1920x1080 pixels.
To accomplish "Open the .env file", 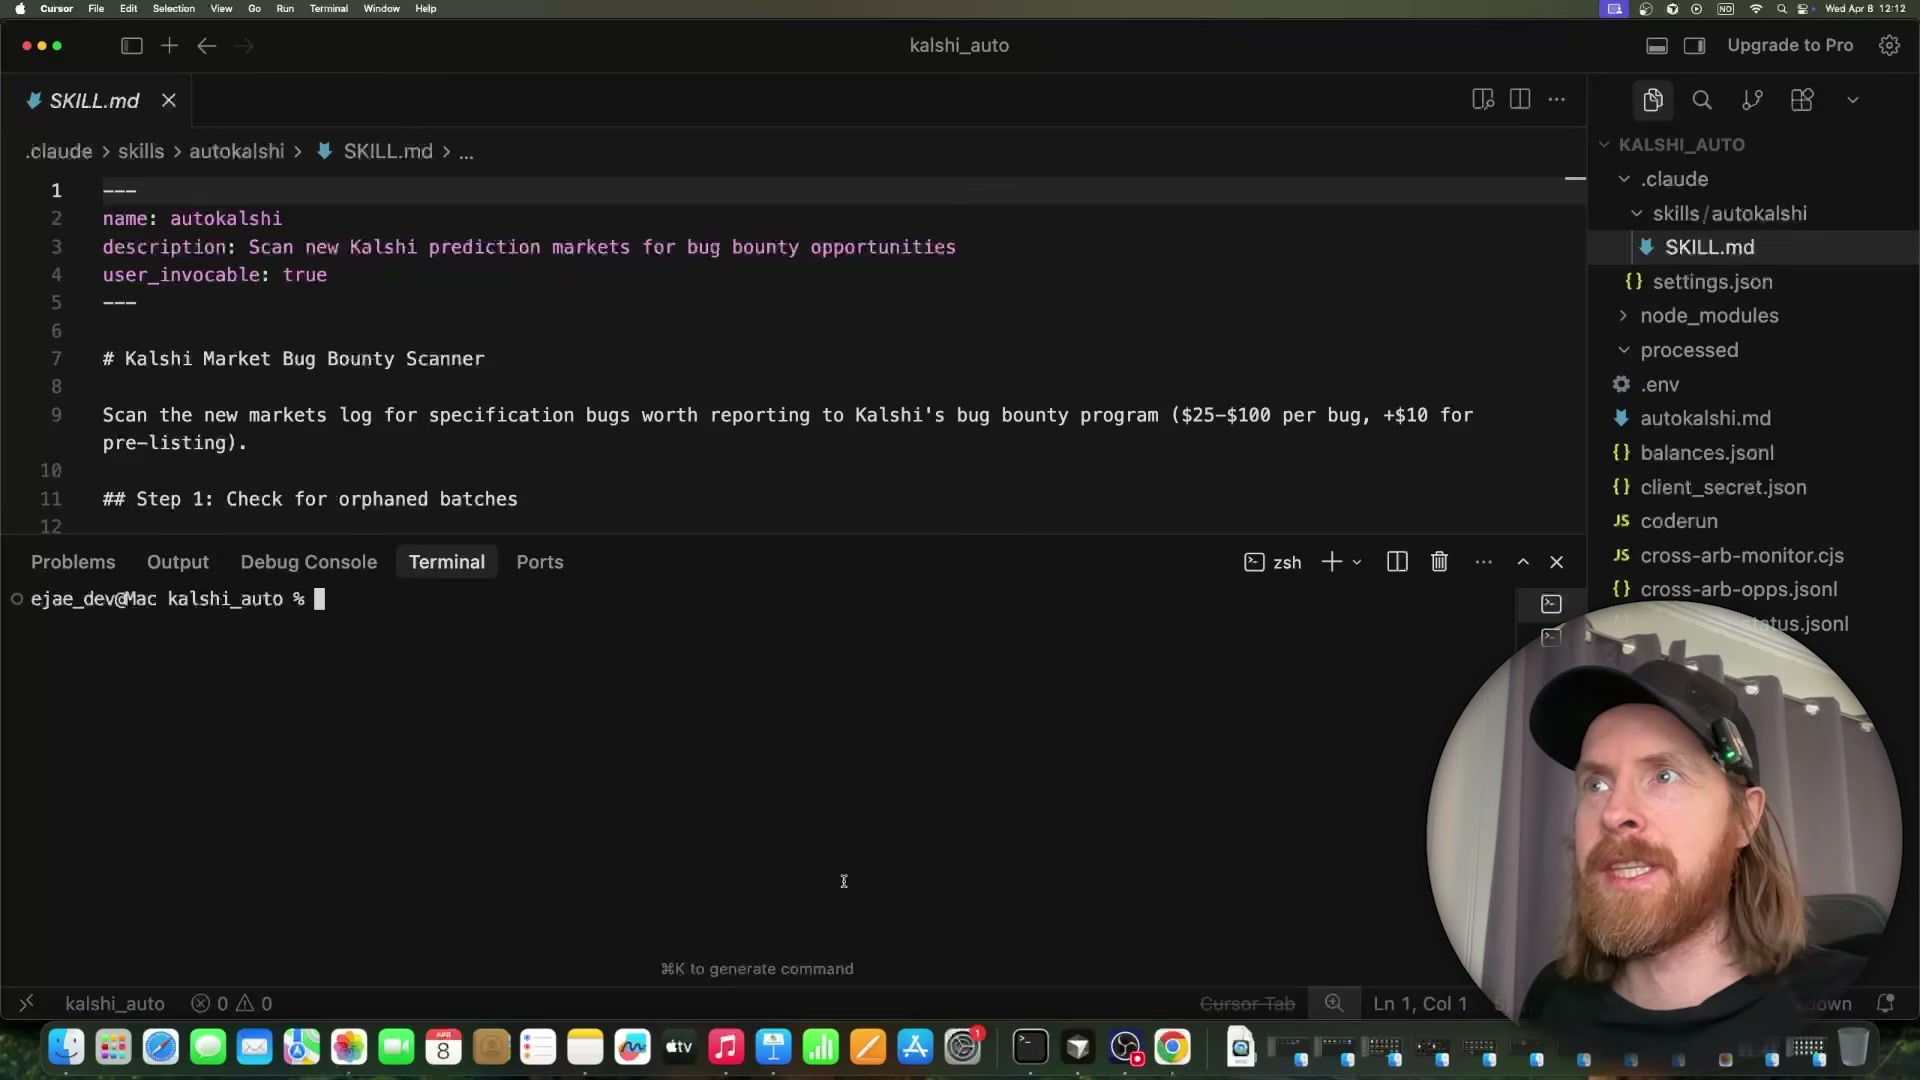I will tap(1659, 385).
